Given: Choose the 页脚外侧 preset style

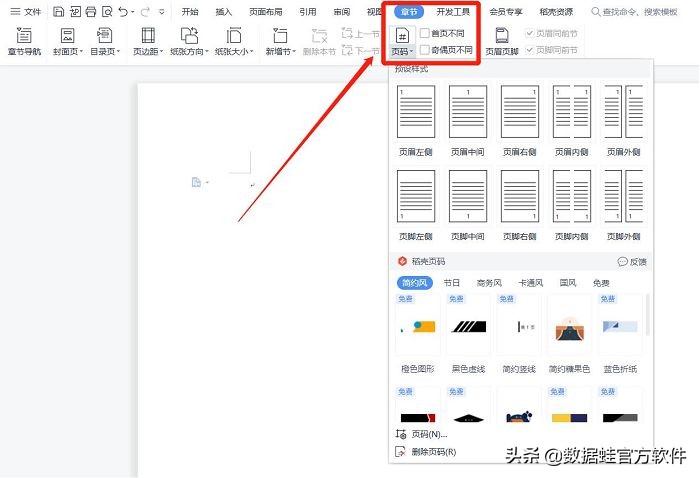Looking at the screenshot, I should click(623, 205).
